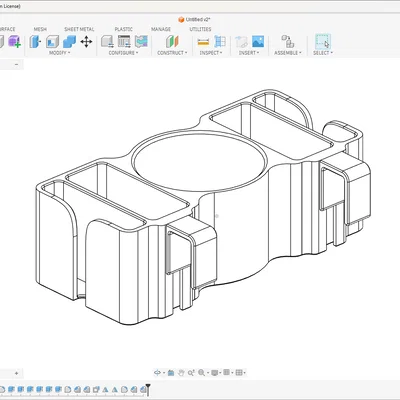The image size is (400, 400).
Task: Select the Measure ruler tool
Action: tap(203, 42)
